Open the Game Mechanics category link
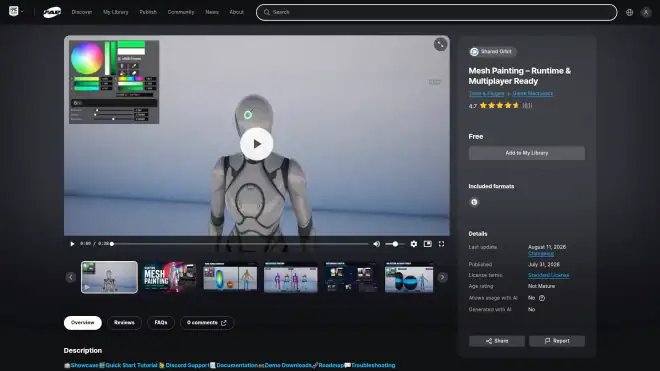 532,93
